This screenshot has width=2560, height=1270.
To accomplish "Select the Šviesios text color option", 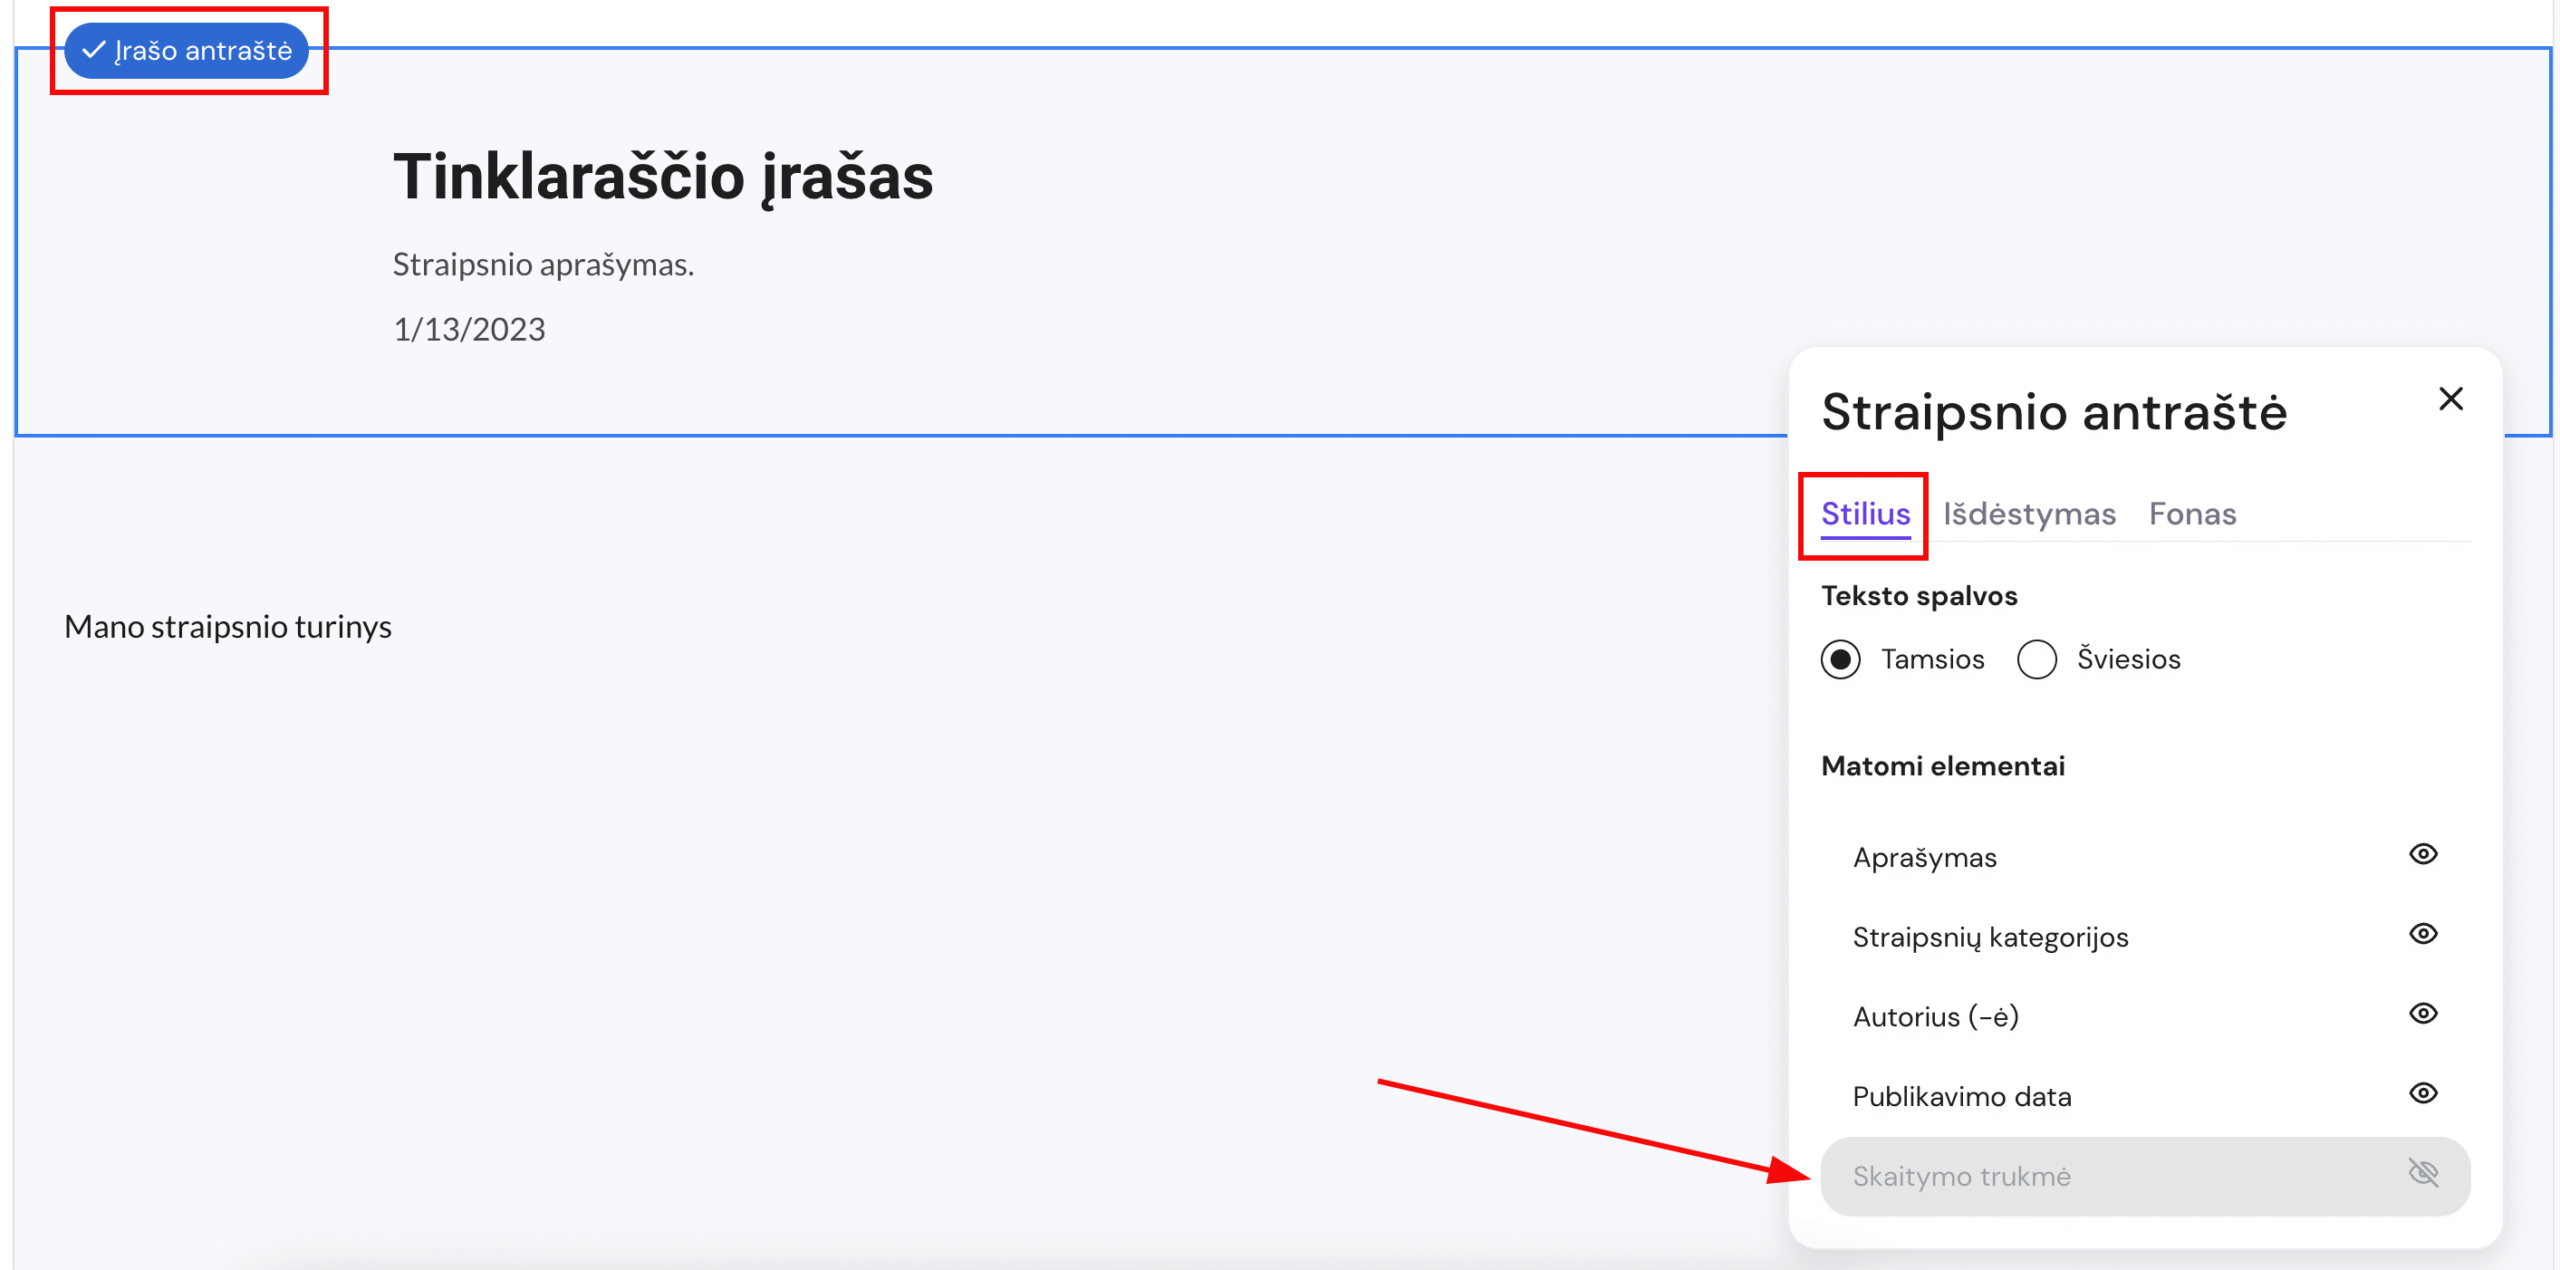I will click(2036, 660).
